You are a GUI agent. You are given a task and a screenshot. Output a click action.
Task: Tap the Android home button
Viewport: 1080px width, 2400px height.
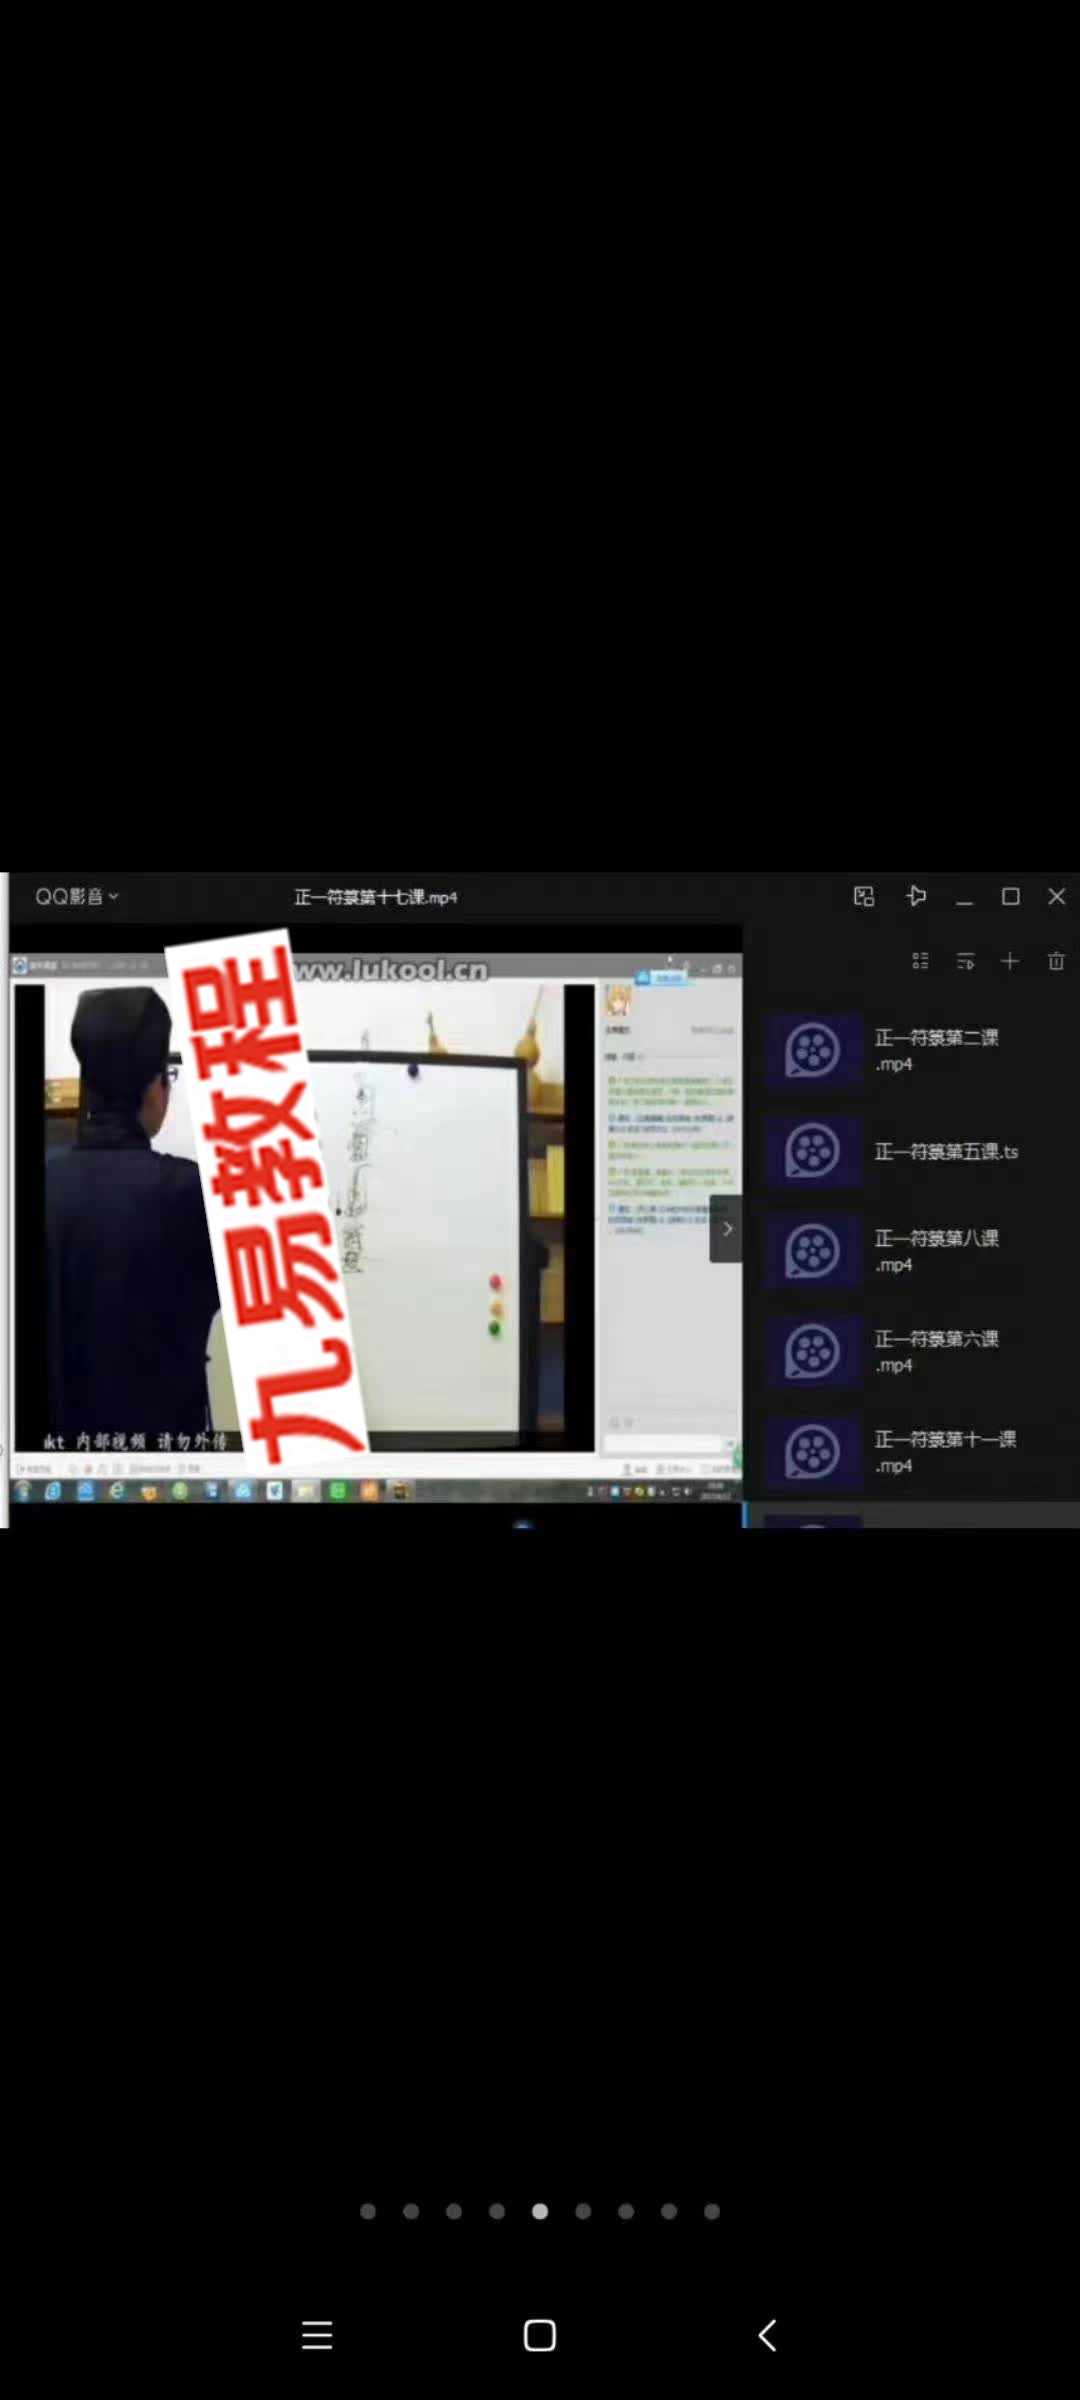540,2335
